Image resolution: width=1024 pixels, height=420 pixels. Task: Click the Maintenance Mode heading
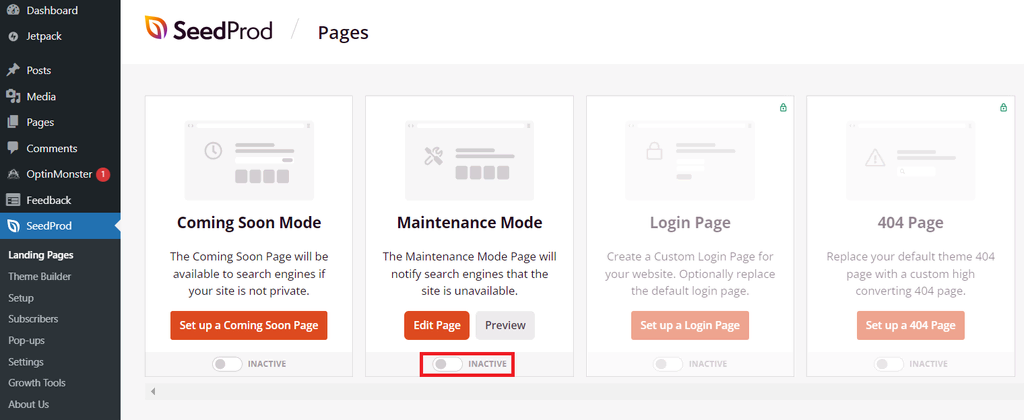point(470,223)
